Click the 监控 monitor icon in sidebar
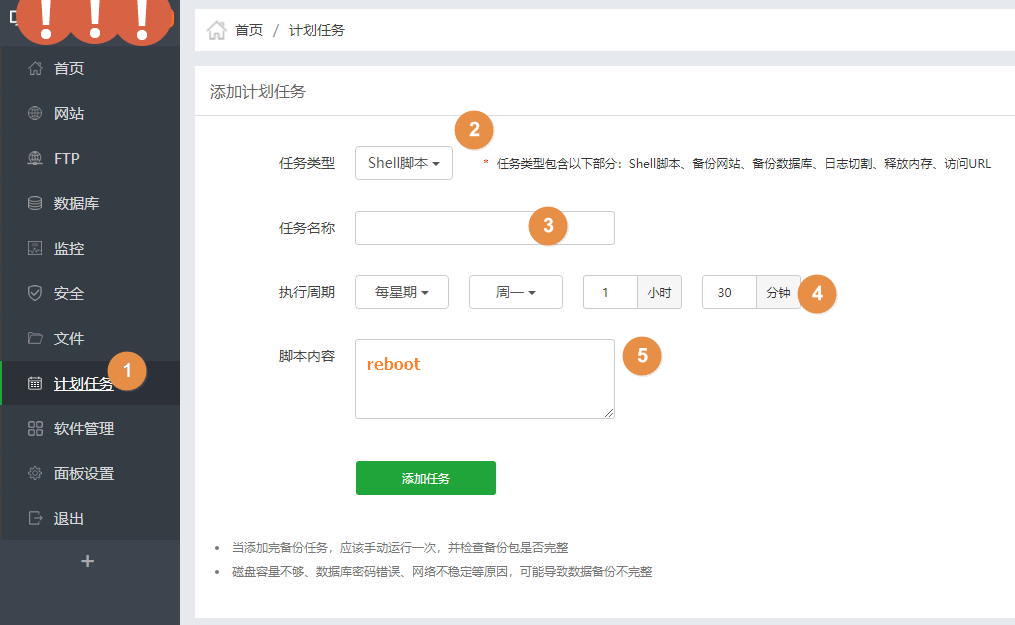Viewport: 1015px width, 625px height. 35,248
